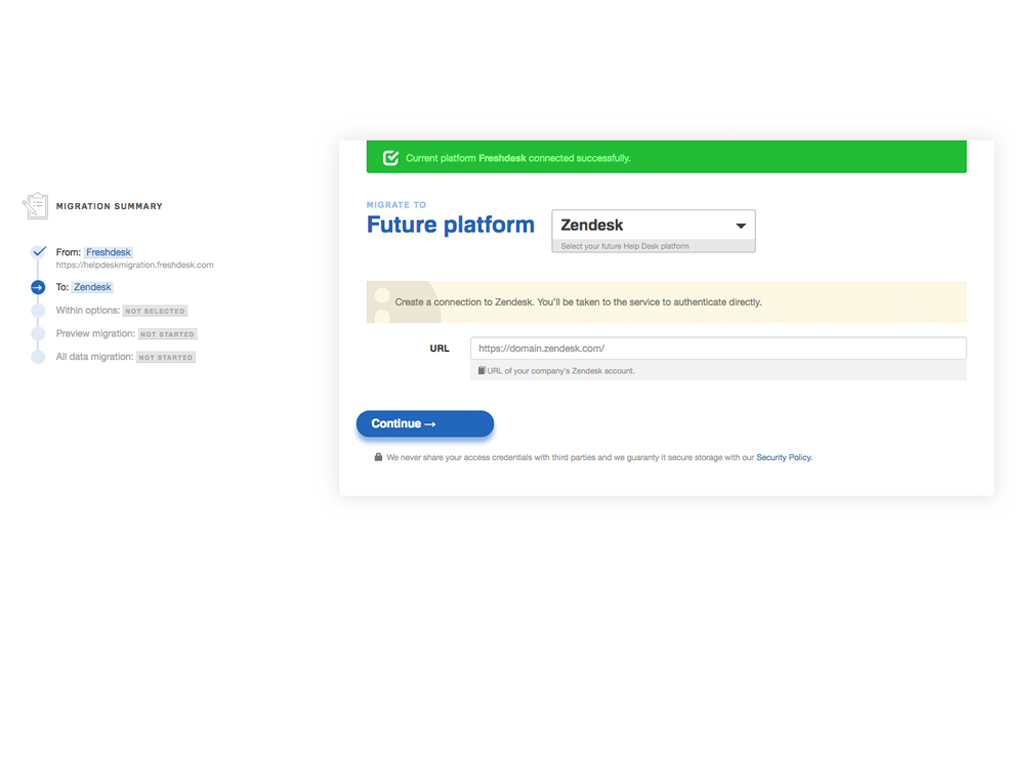Click the person icon in yellow notice
This screenshot has height=768, width=1024.
point(380,301)
